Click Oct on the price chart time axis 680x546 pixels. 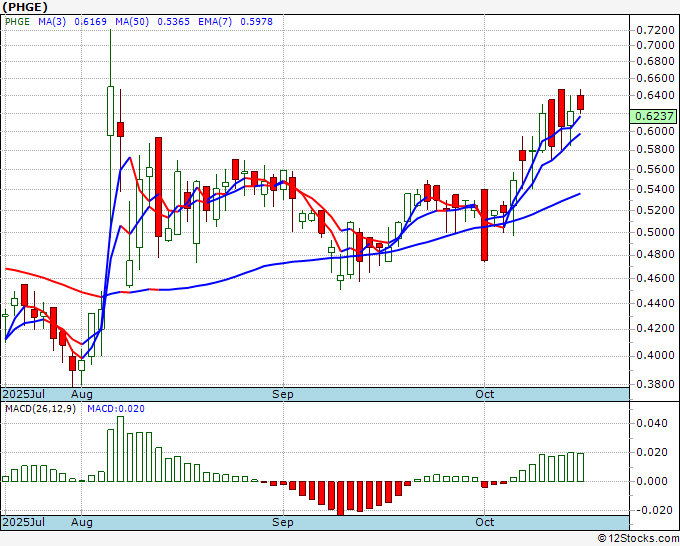(484, 394)
